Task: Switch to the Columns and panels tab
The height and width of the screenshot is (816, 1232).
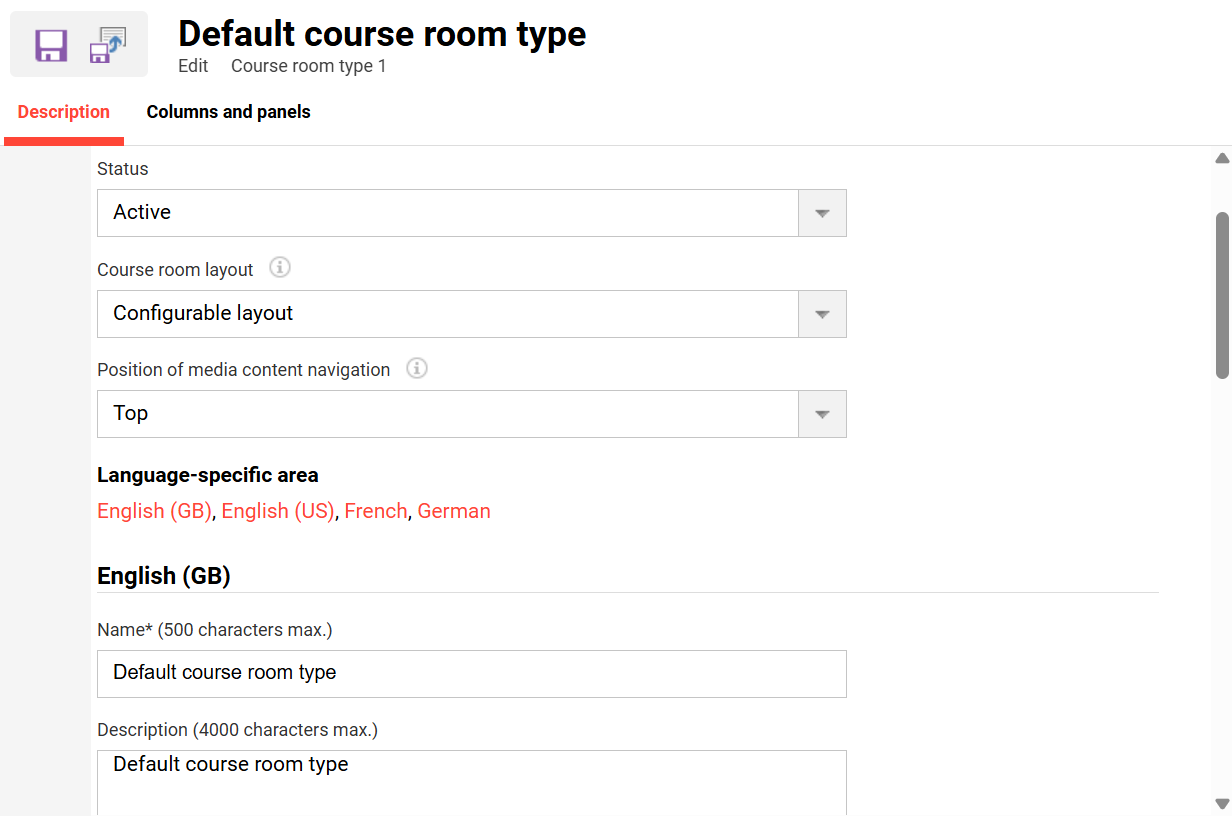Action: click(x=228, y=112)
